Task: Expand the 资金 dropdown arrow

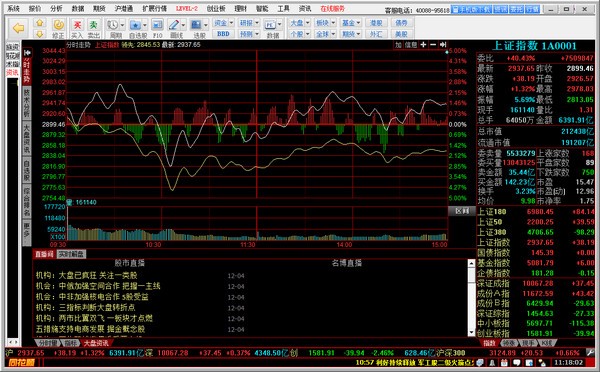Action: point(231,23)
